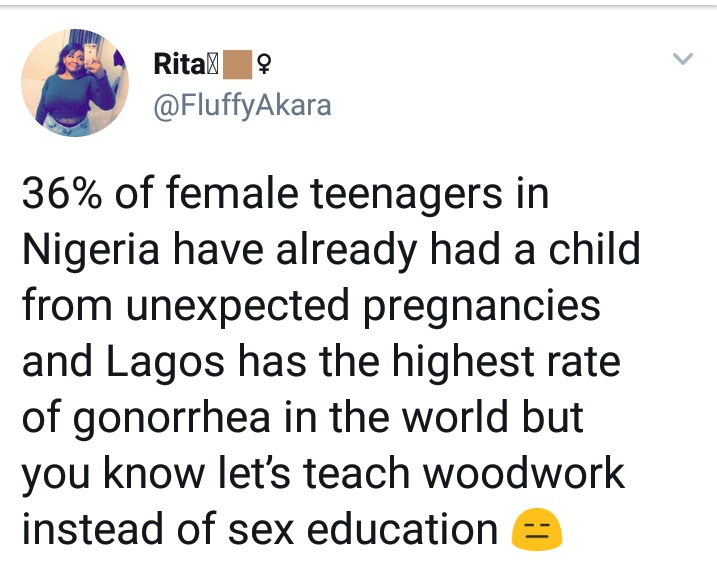Open Rita's profile picture
This screenshot has width=717, height=569.
75,82
